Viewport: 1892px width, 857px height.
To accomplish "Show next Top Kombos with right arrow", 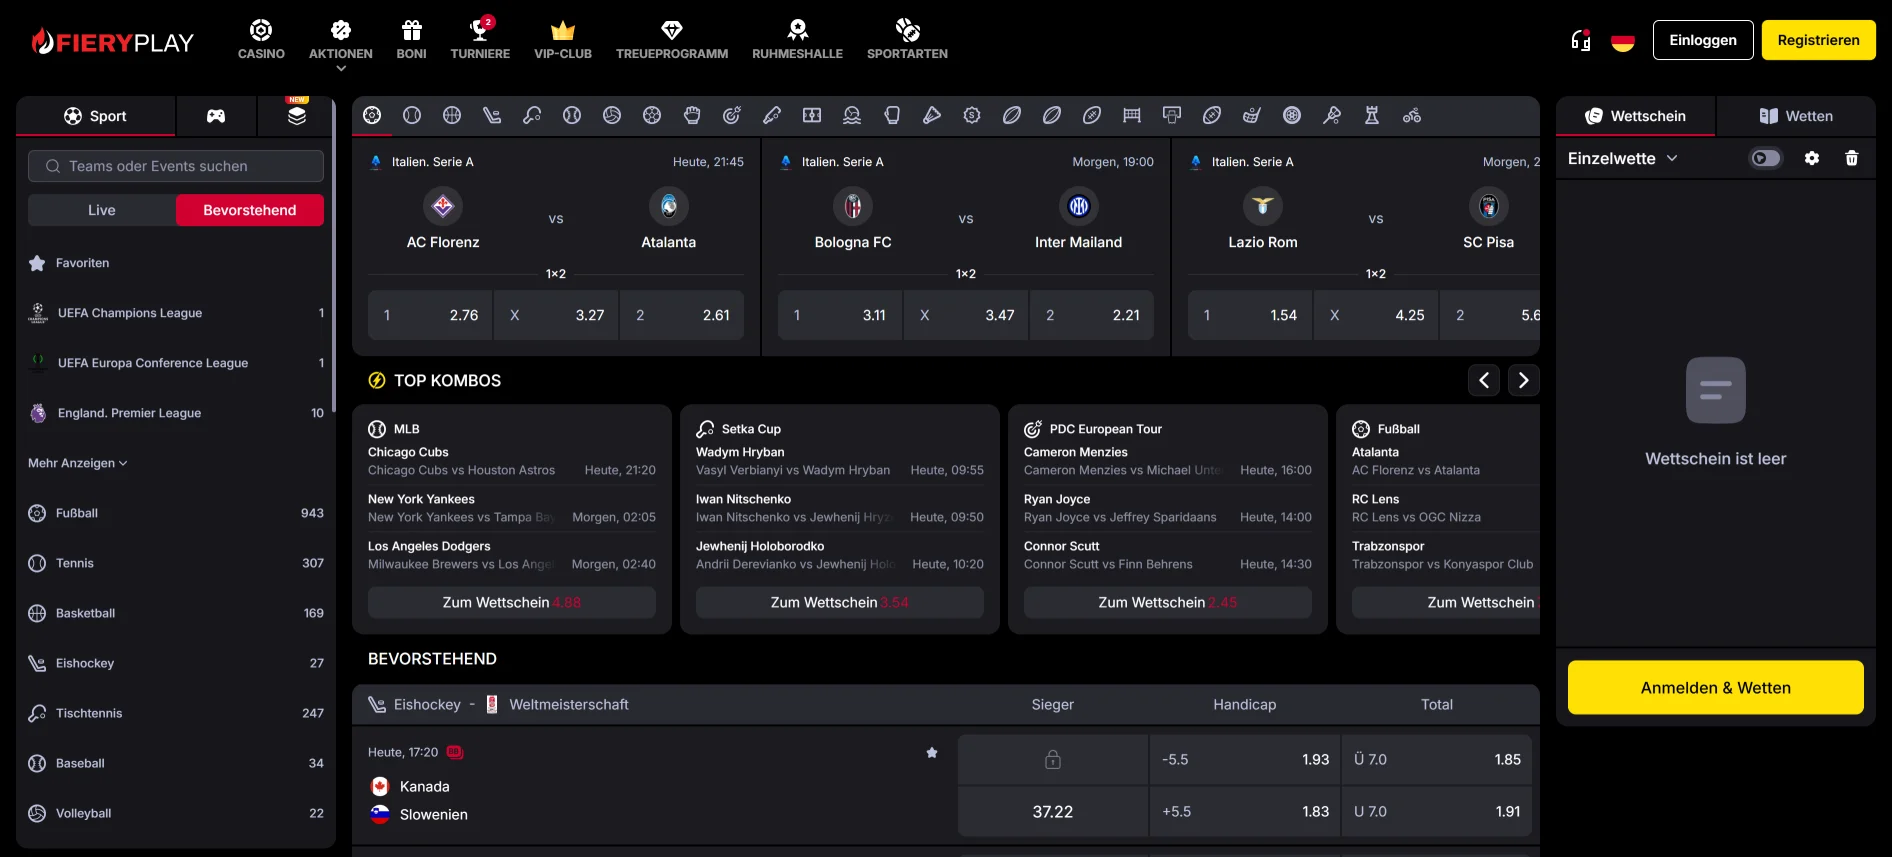I will coord(1524,380).
